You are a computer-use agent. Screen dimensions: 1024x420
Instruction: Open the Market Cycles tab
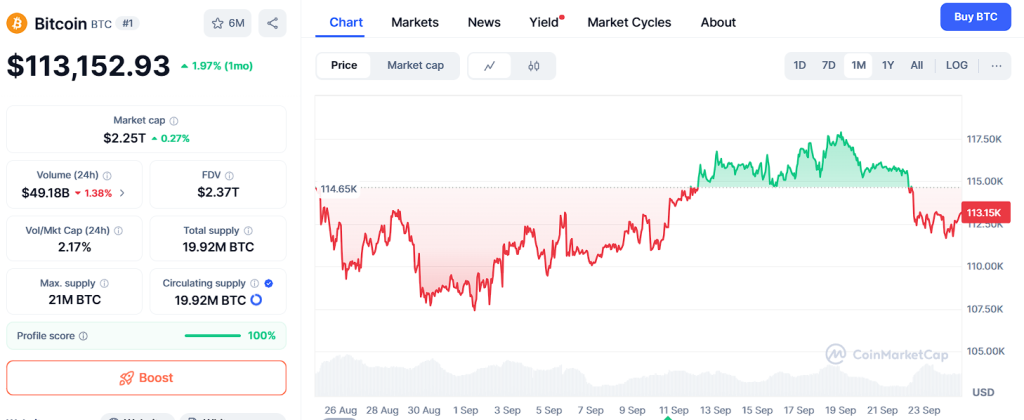(x=629, y=22)
